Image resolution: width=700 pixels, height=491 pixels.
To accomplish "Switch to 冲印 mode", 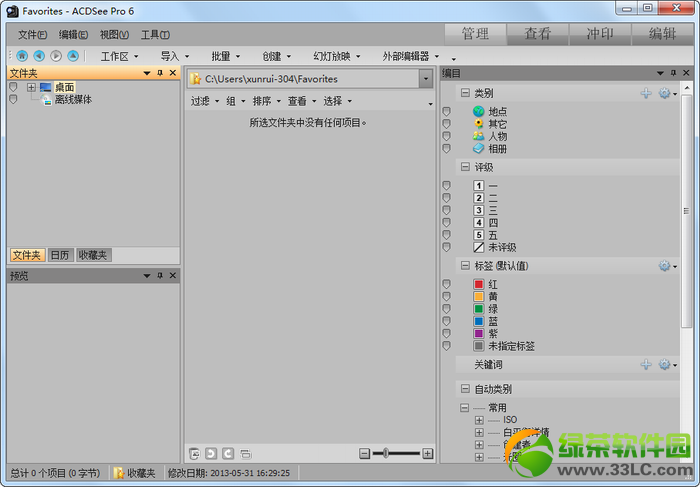I will pyautogui.click(x=600, y=34).
